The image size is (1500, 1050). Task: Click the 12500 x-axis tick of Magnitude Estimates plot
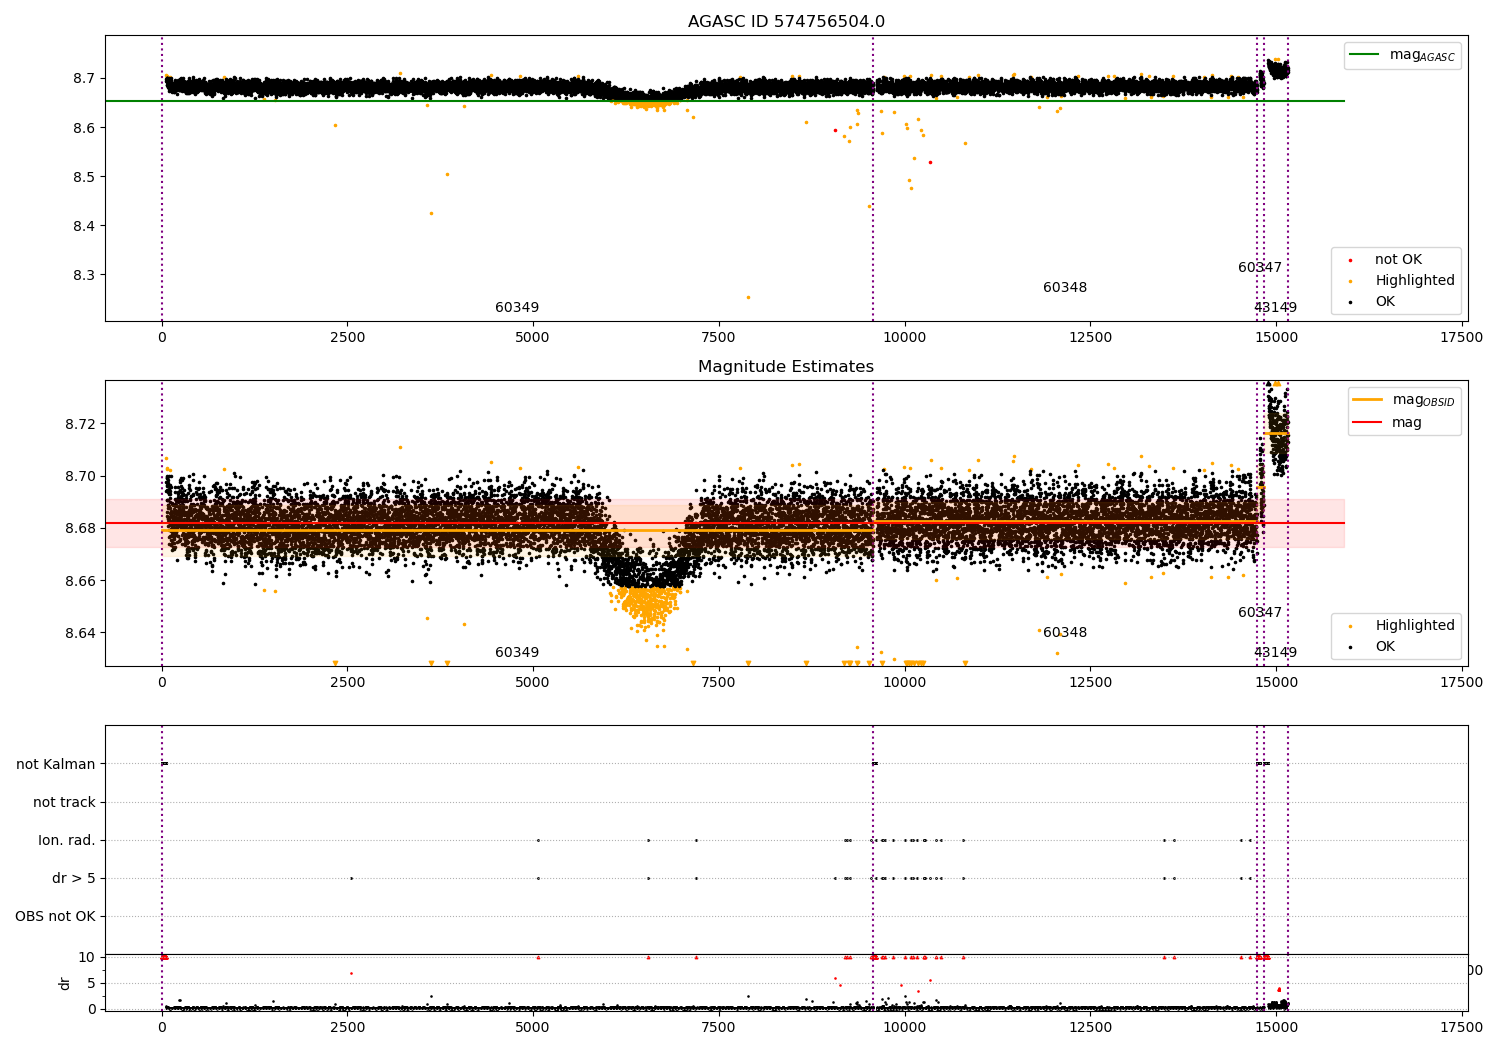click(1090, 683)
